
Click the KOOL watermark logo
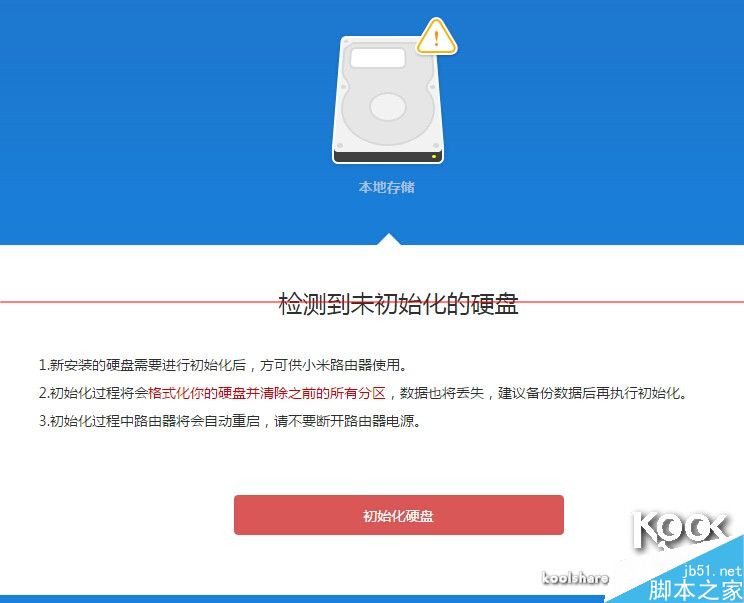[x=679, y=531]
